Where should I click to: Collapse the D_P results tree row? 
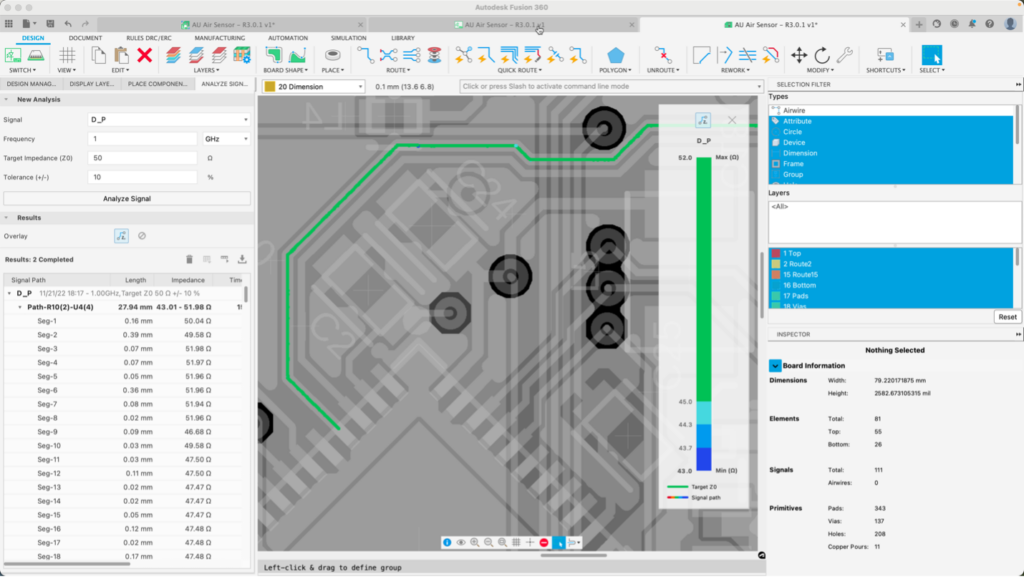click(9, 294)
